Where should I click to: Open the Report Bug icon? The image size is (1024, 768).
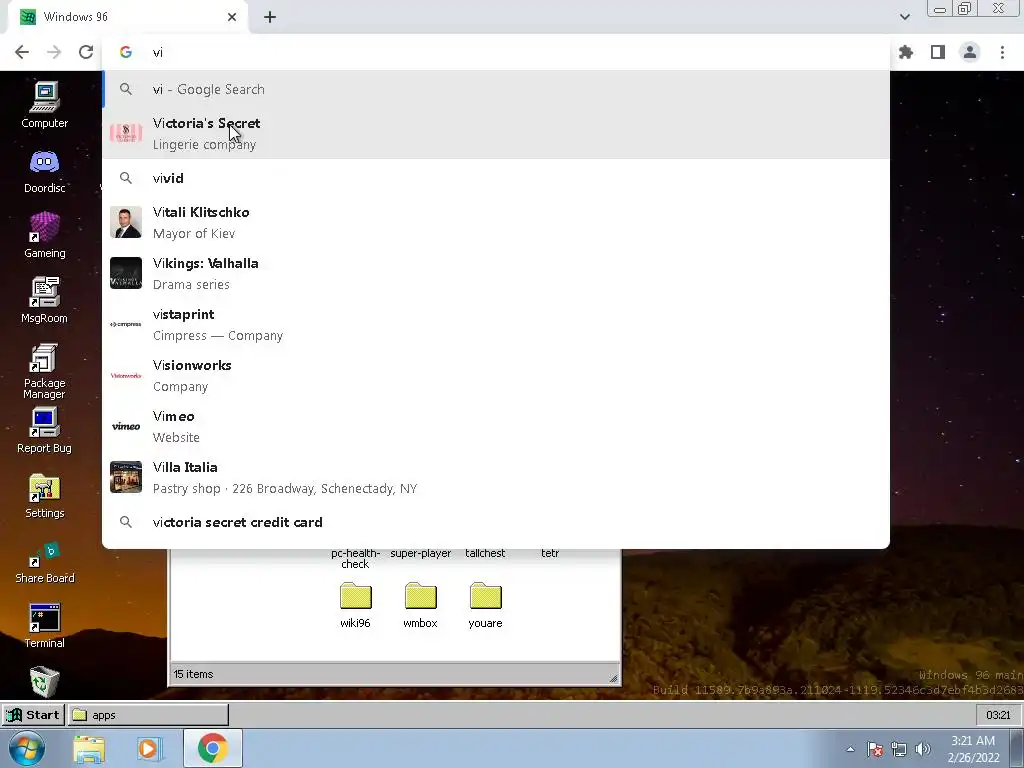tap(44, 430)
